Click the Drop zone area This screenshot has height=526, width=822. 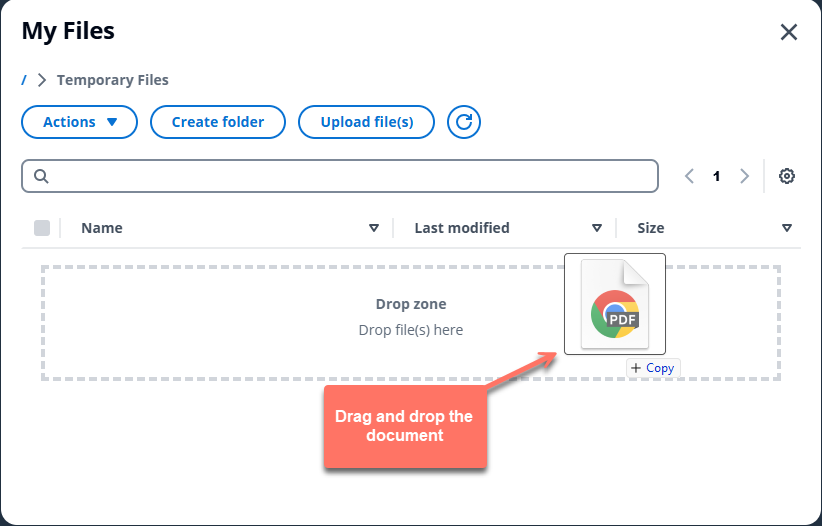[411, 323]
